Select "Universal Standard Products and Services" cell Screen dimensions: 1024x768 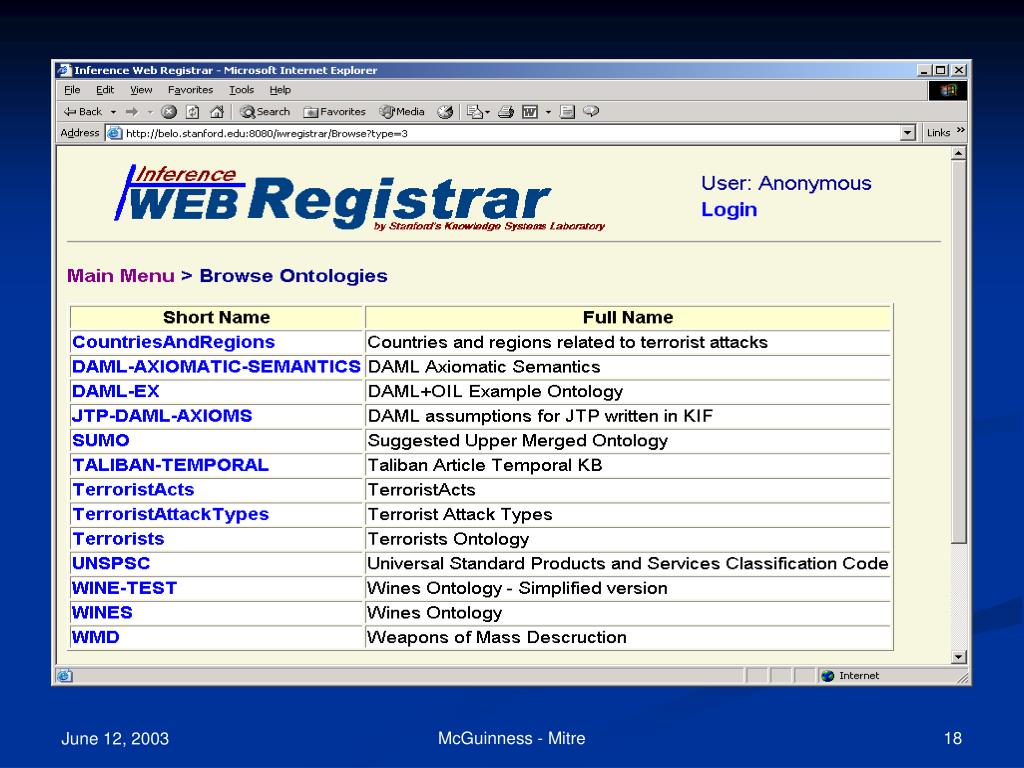click(628, 564)
